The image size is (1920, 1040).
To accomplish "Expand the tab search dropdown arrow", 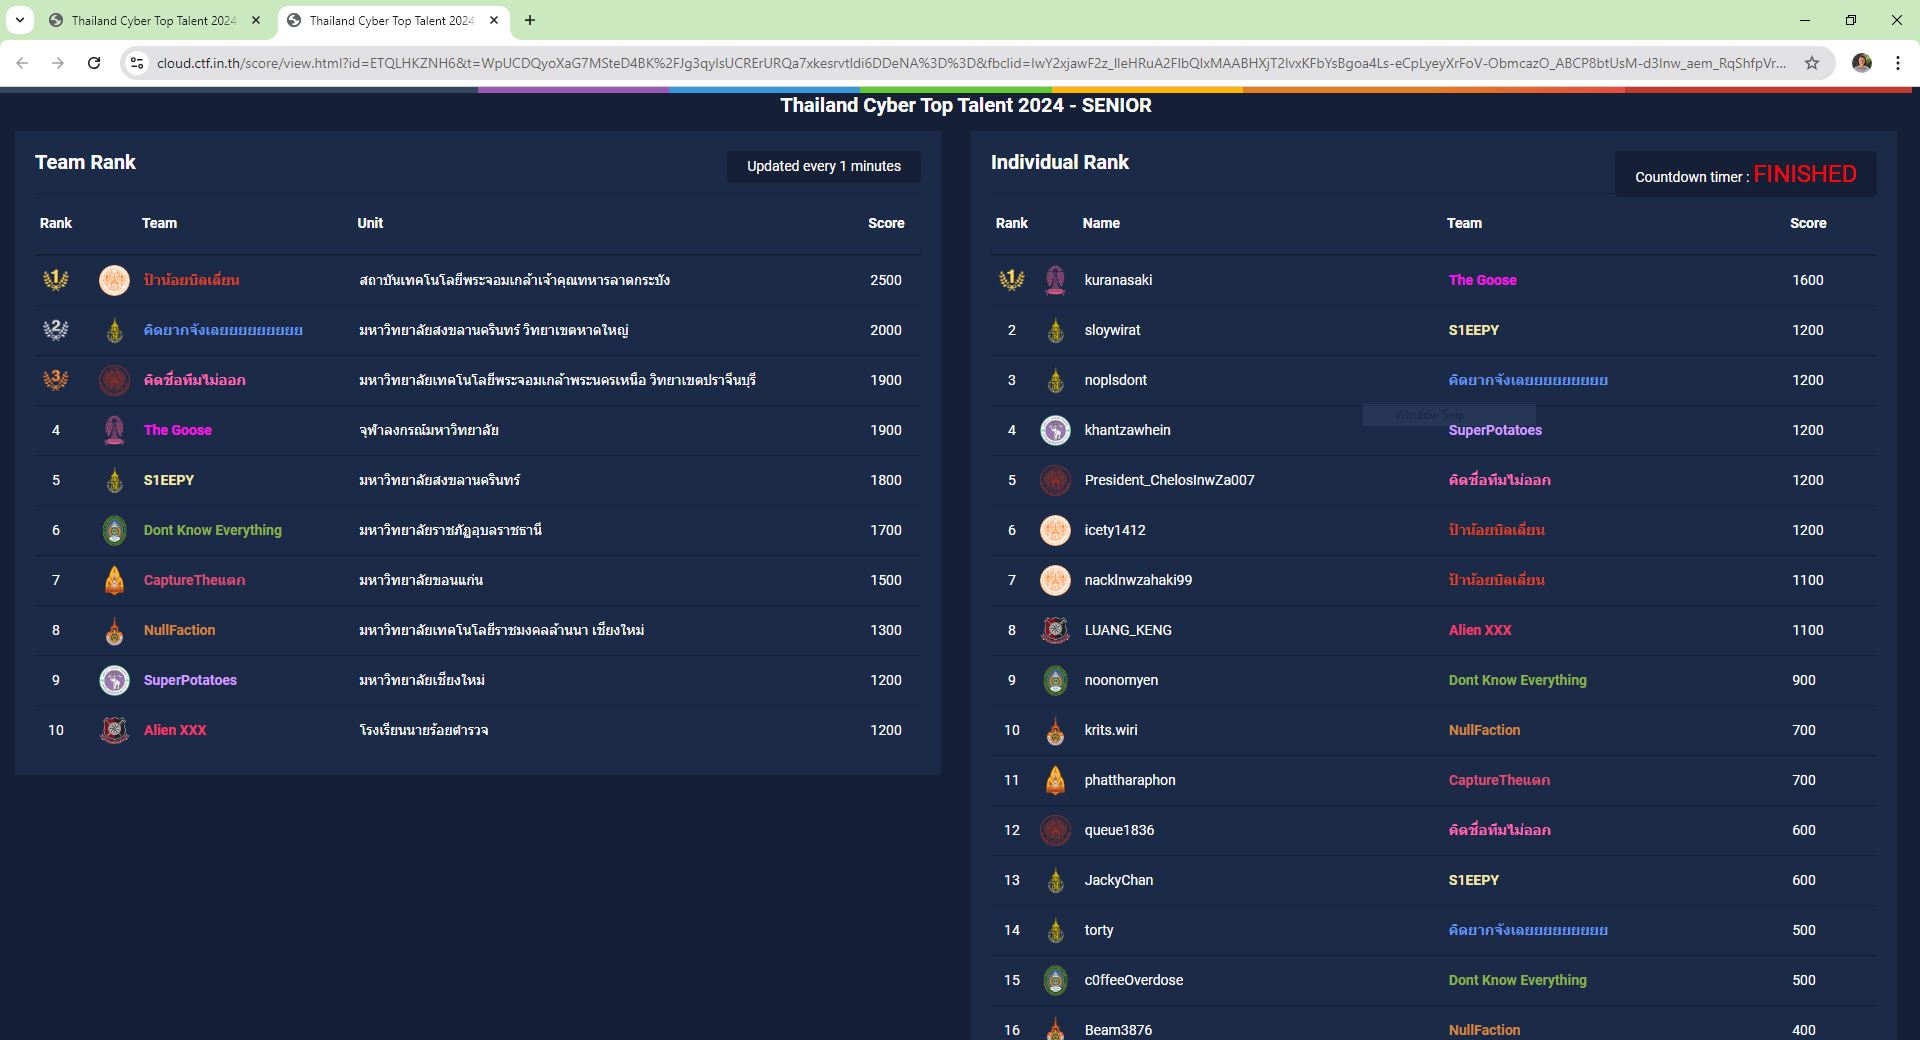I will point(20,20).
